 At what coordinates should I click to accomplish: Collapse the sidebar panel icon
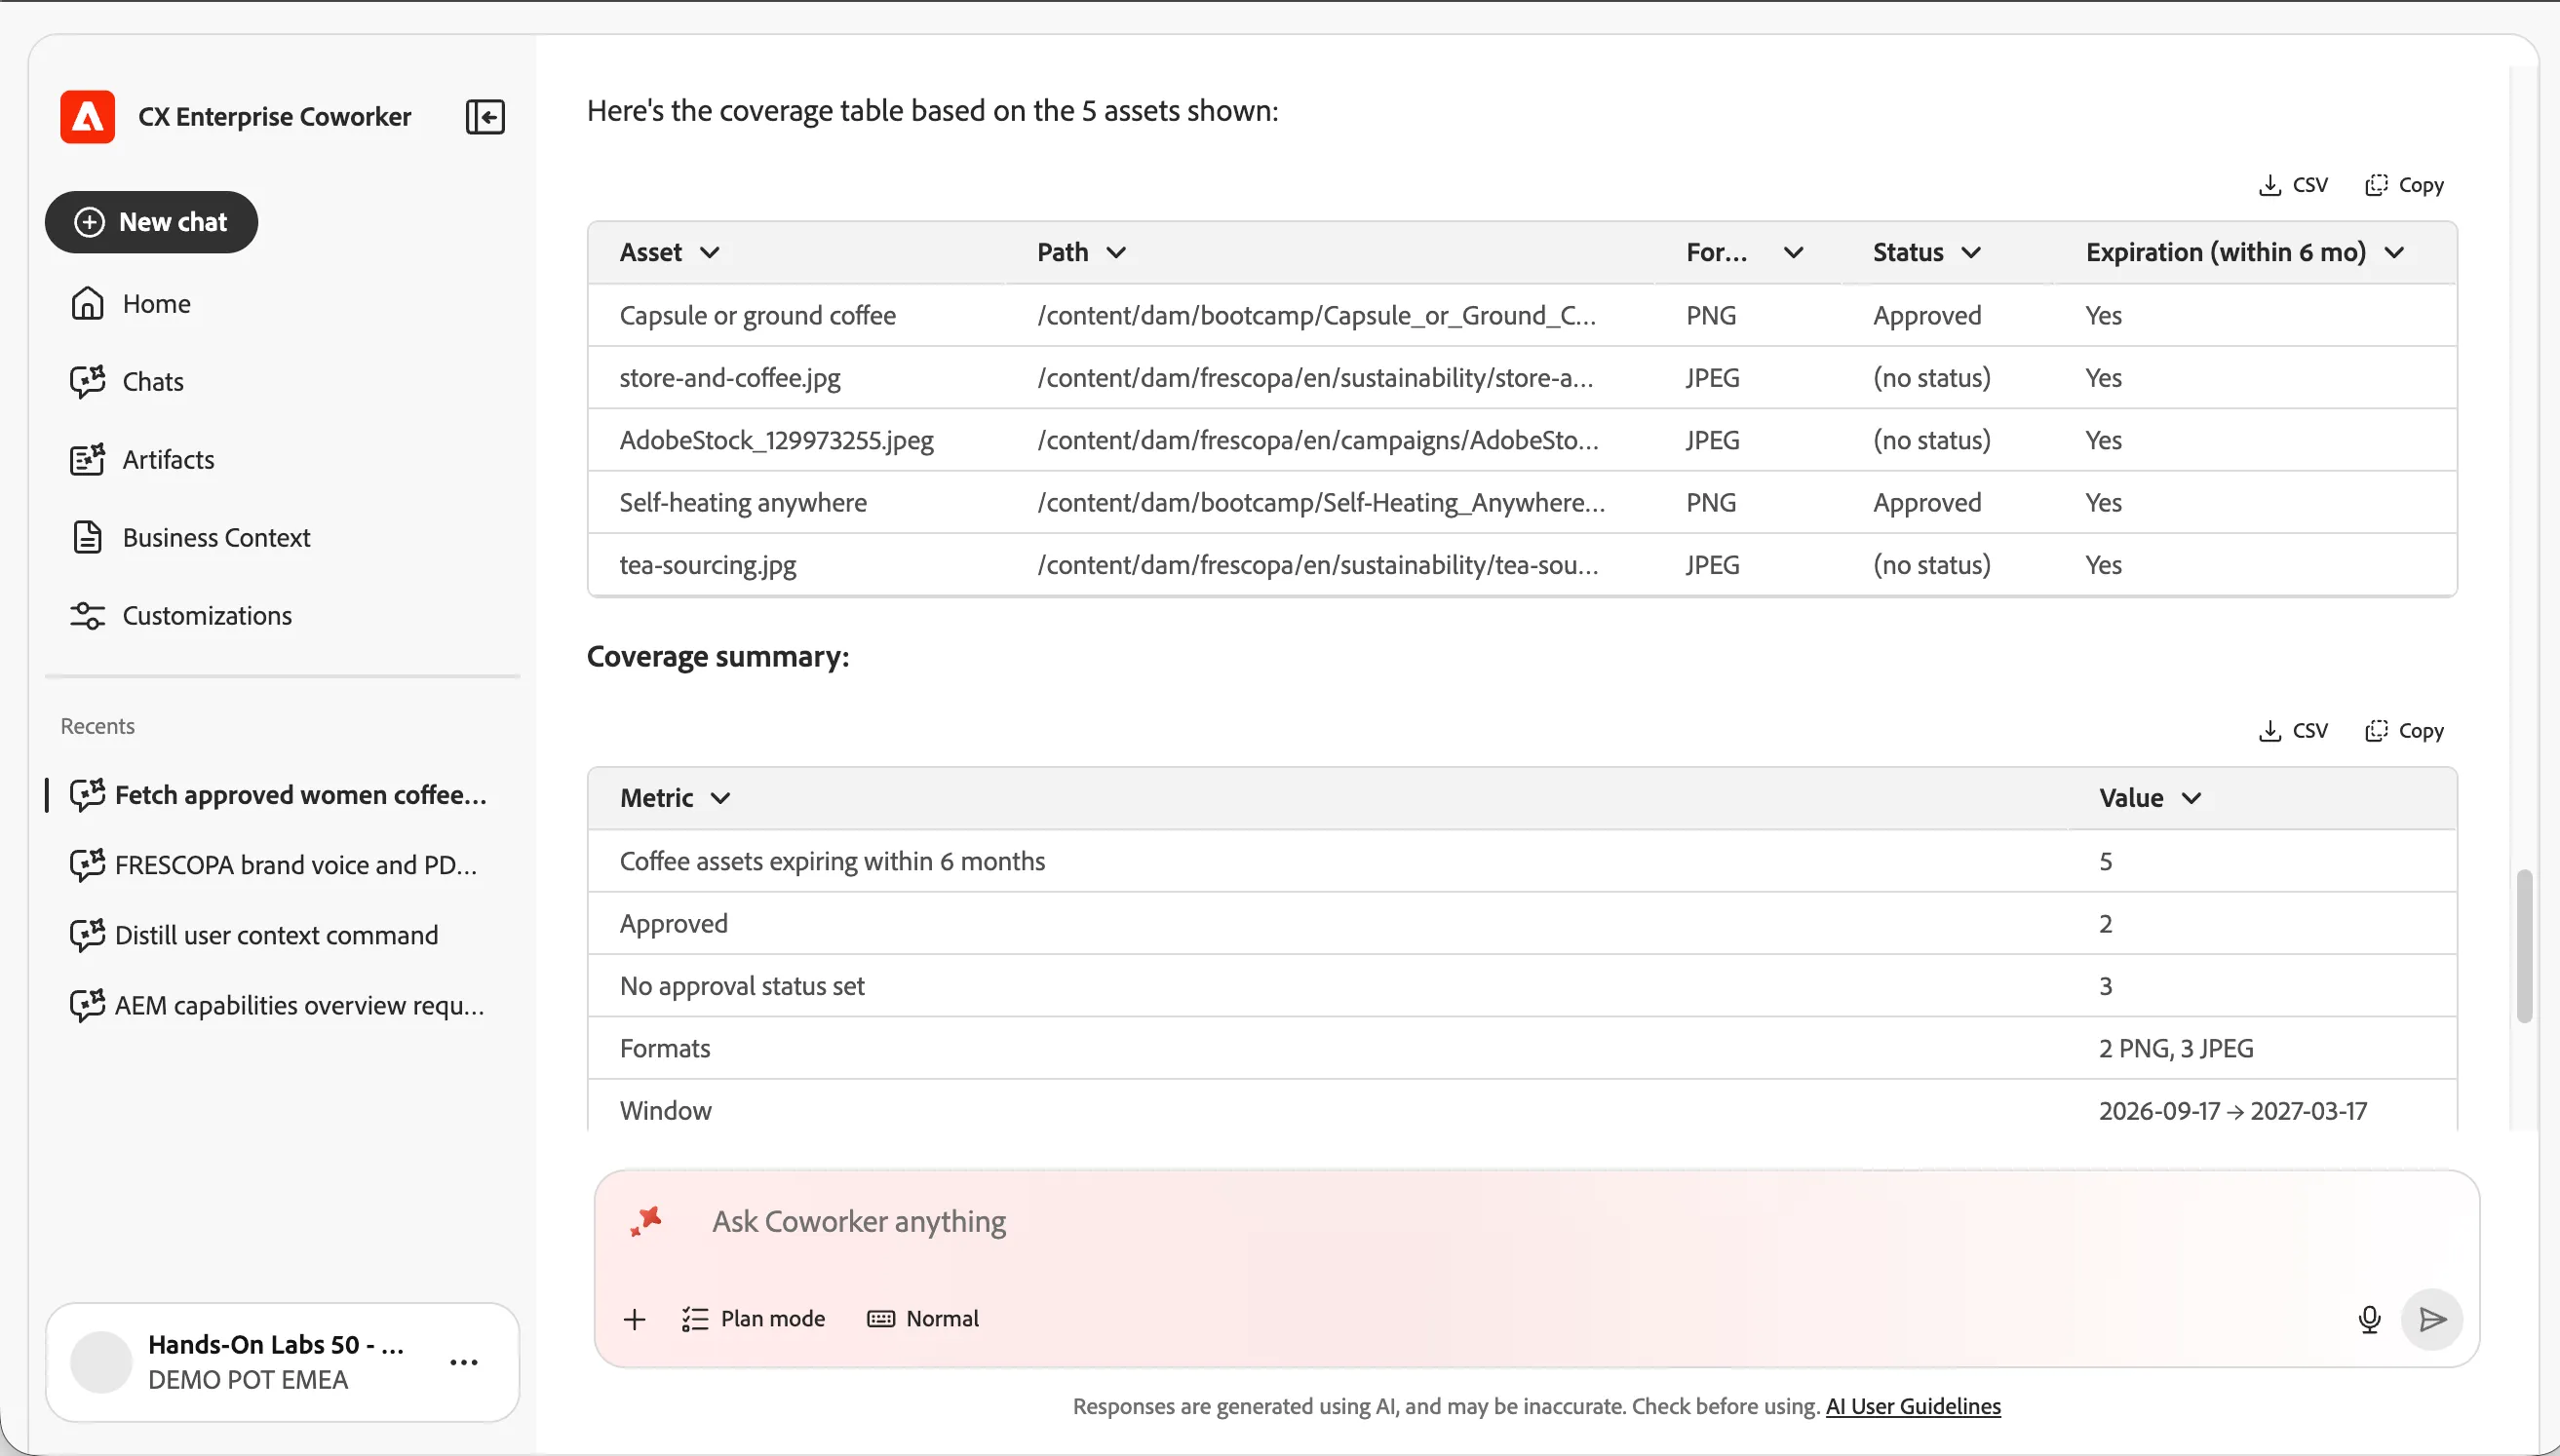pos(485,117)
